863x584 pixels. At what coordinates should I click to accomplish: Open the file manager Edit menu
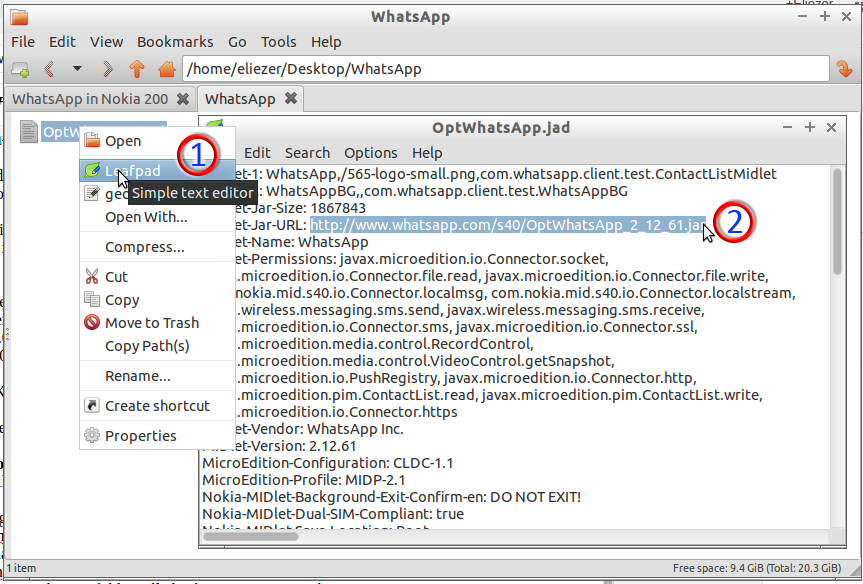(62, 42)
